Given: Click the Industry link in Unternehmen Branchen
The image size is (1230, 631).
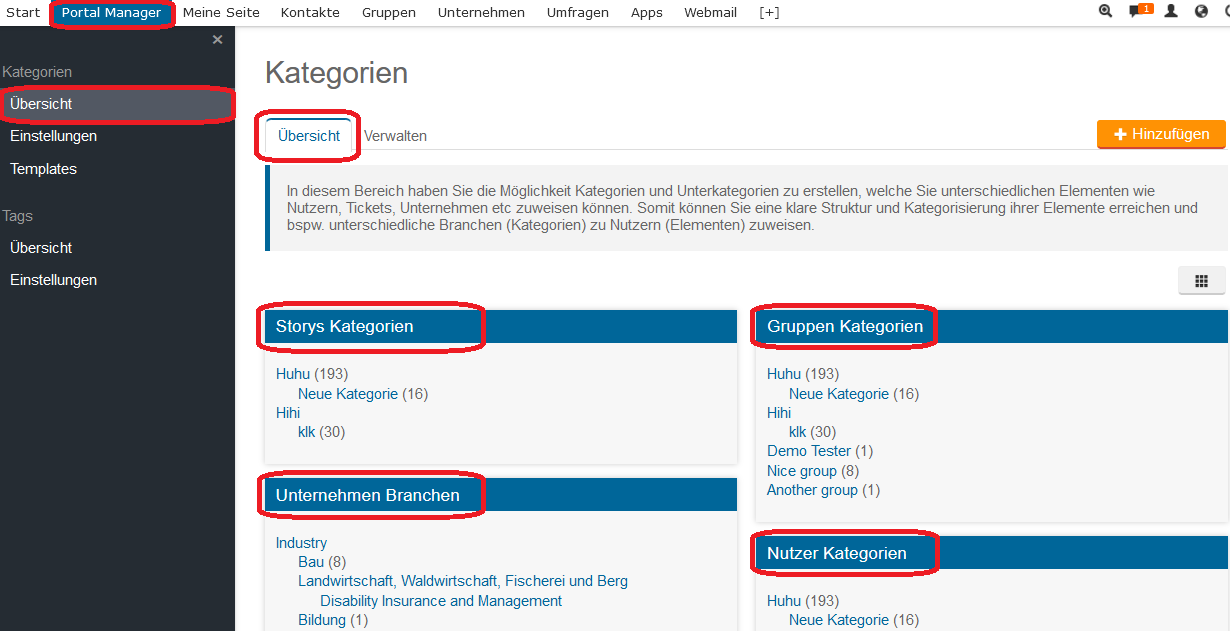Looking at the screenshot, I should 301,543.
